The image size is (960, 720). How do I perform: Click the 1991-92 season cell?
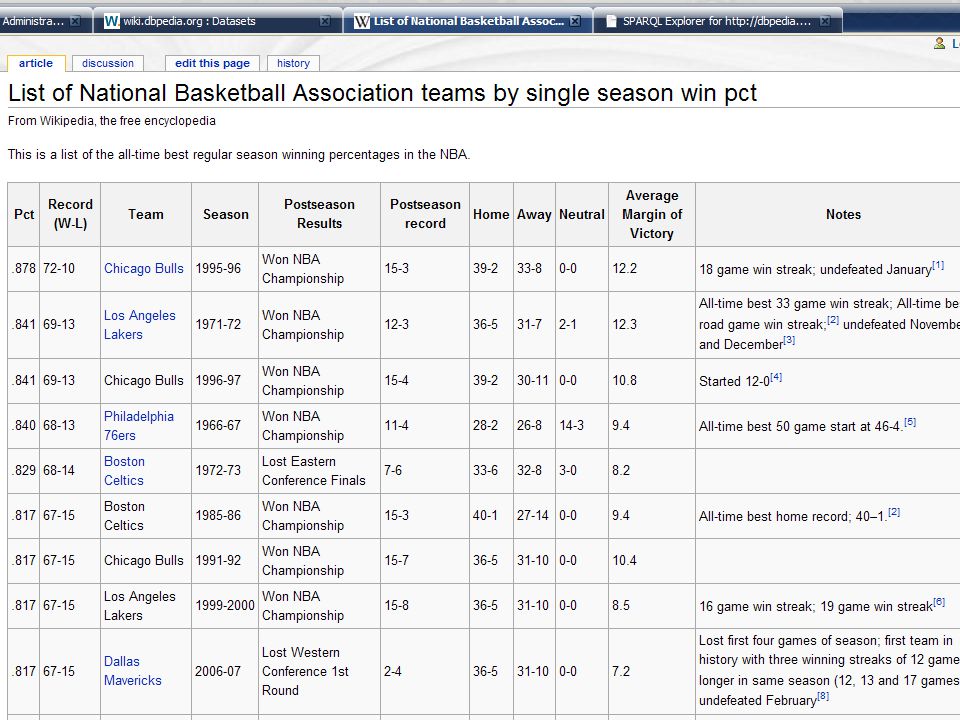[x=225, y=560]
